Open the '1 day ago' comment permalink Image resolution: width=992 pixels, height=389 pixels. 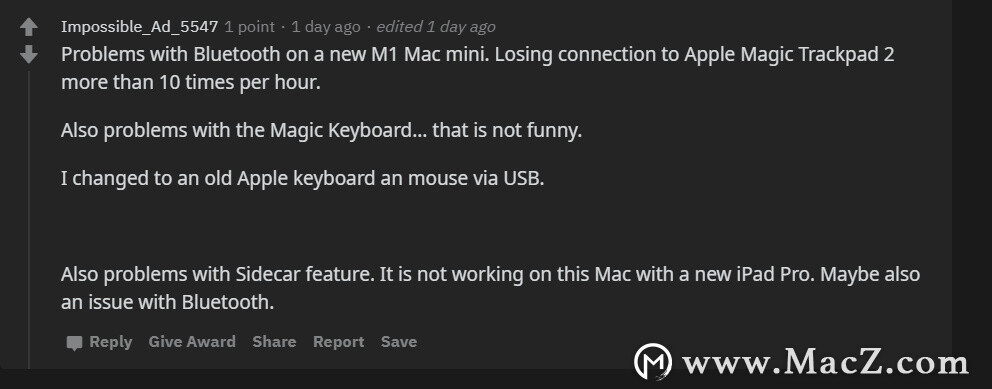(x=326, y=27)
